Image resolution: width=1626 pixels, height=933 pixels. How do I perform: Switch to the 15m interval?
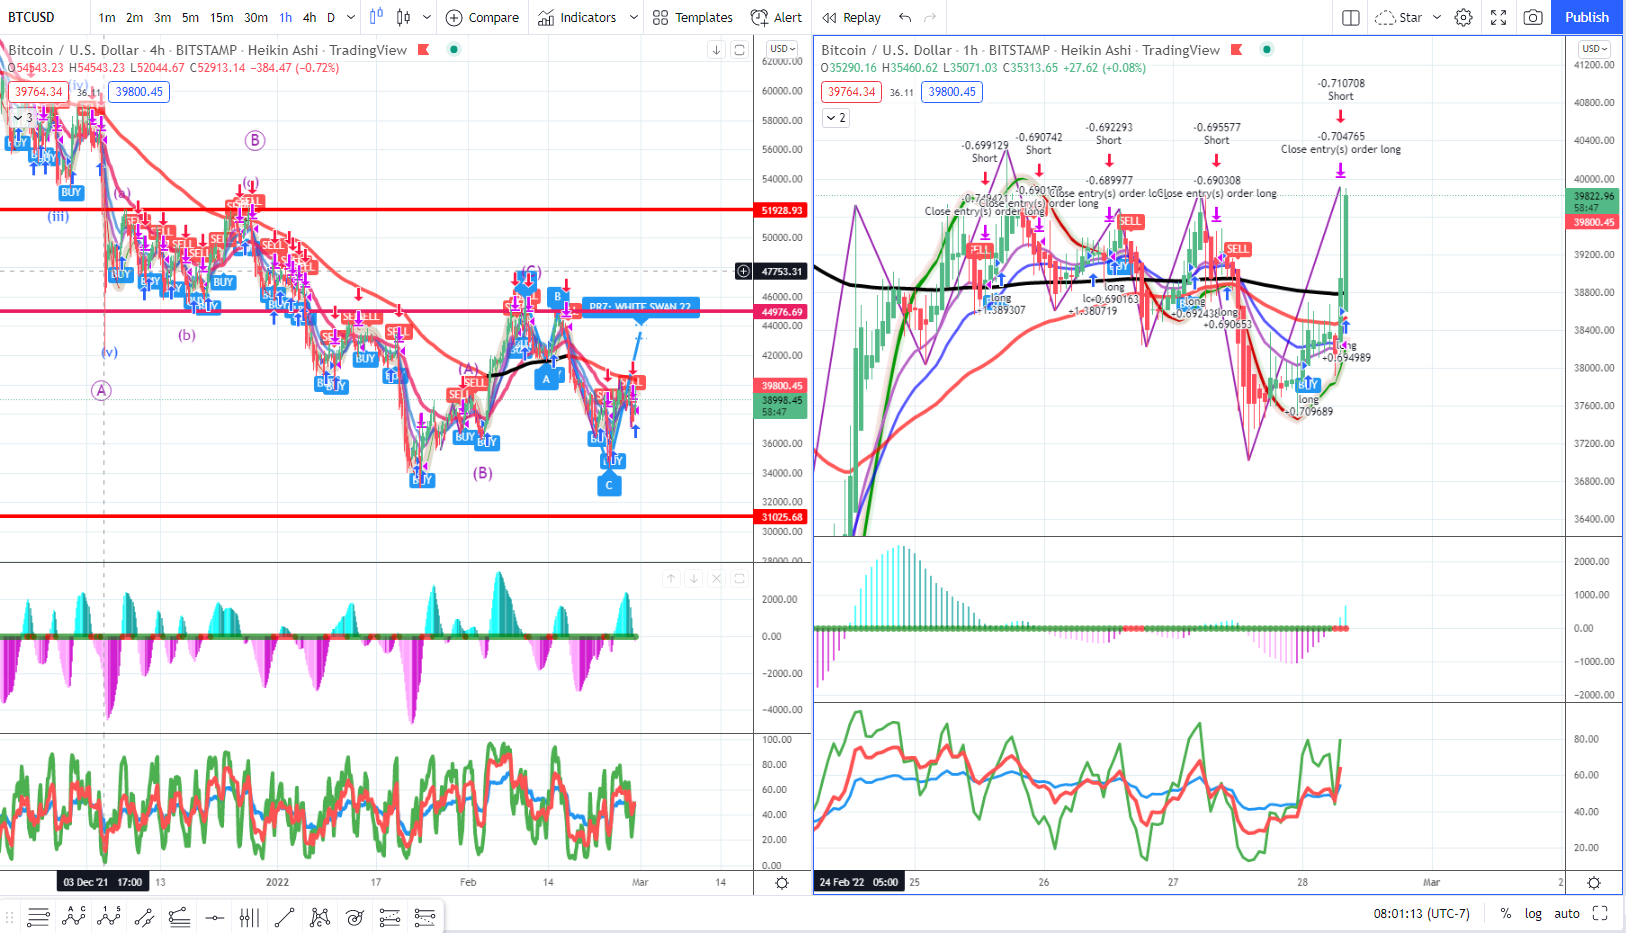pyautogui.click(x=222, y=17)
